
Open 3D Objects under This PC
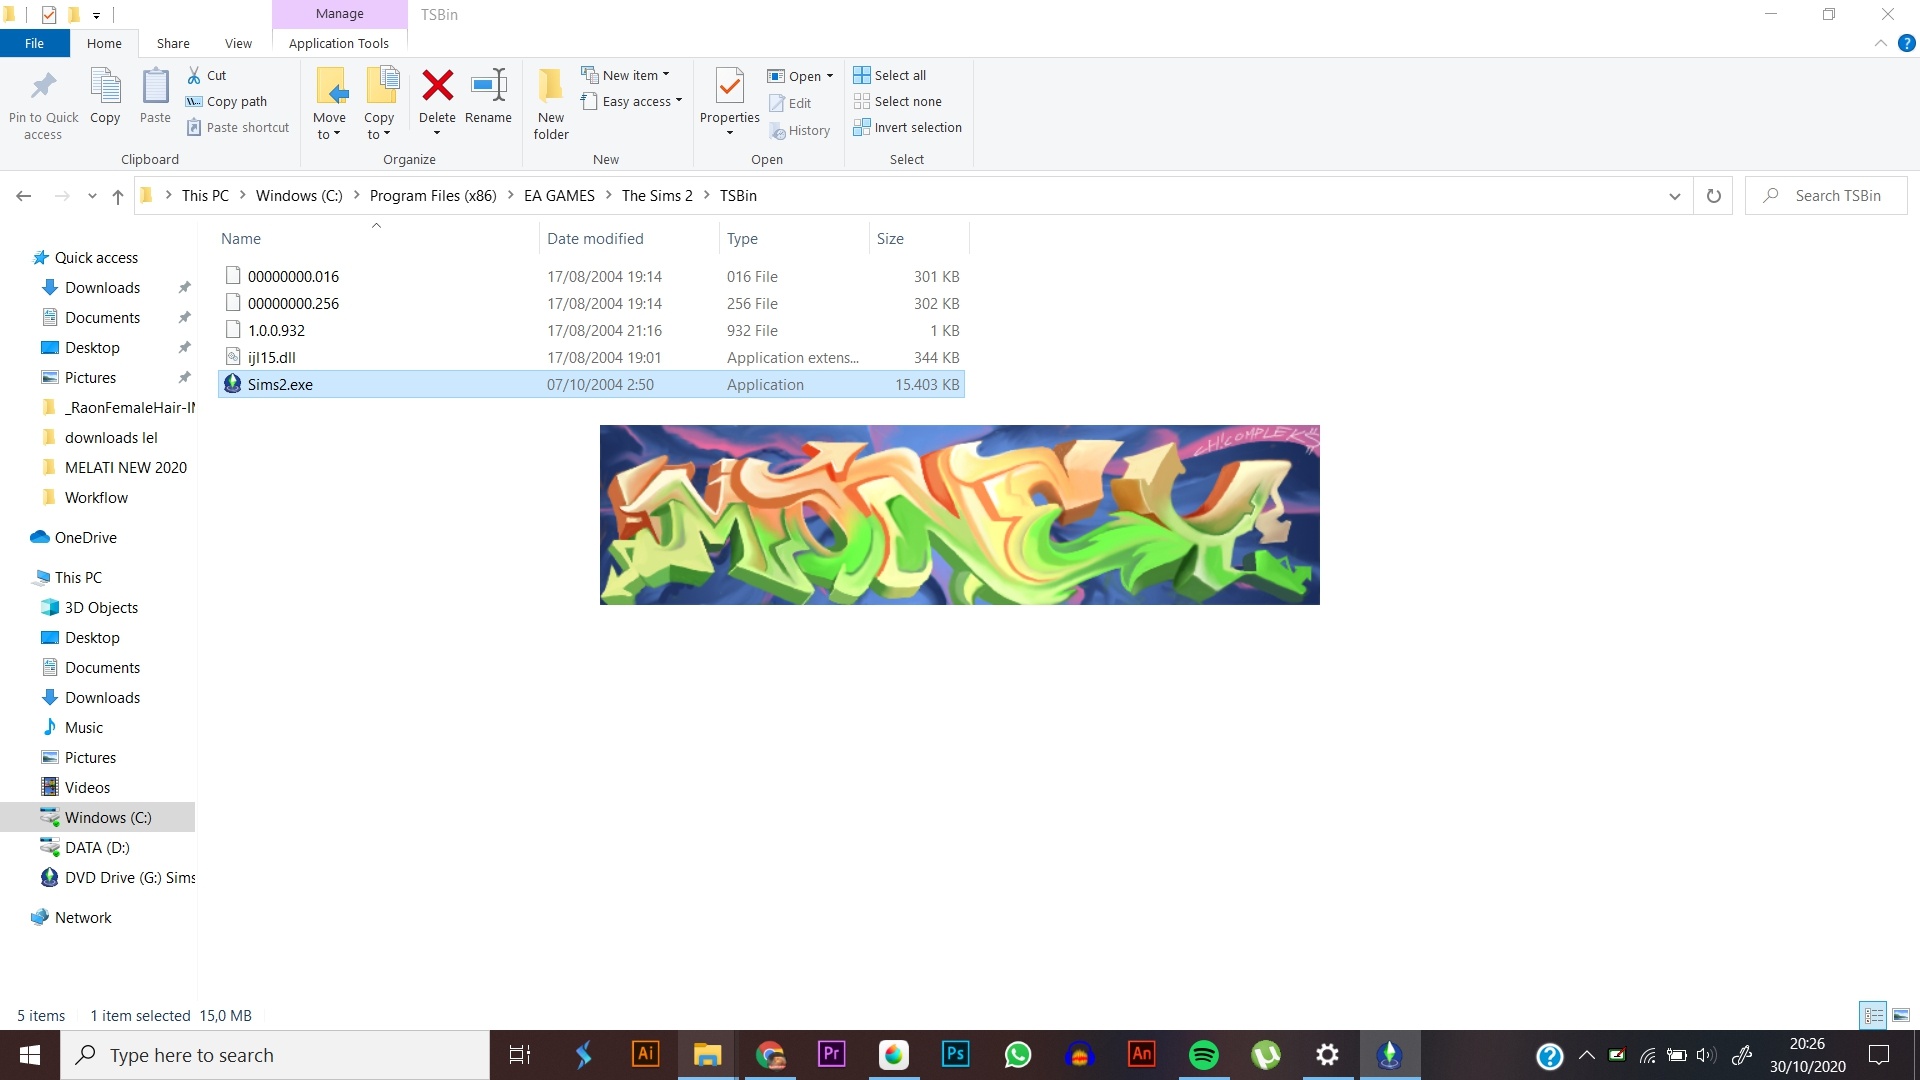tap(101, 607)
